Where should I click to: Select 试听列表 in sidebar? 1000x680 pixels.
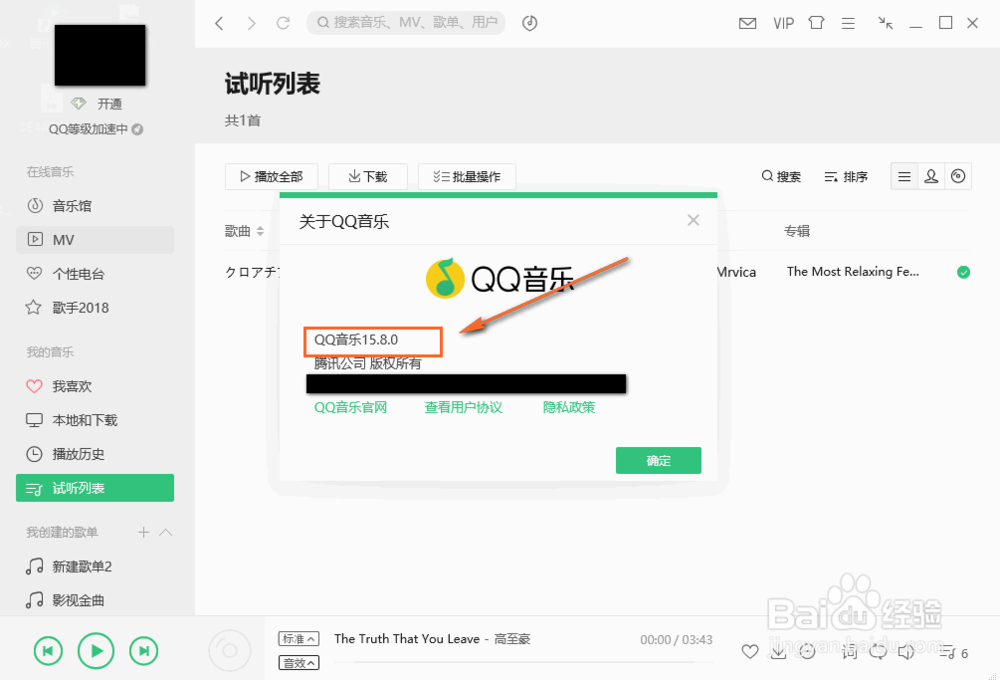95,488
